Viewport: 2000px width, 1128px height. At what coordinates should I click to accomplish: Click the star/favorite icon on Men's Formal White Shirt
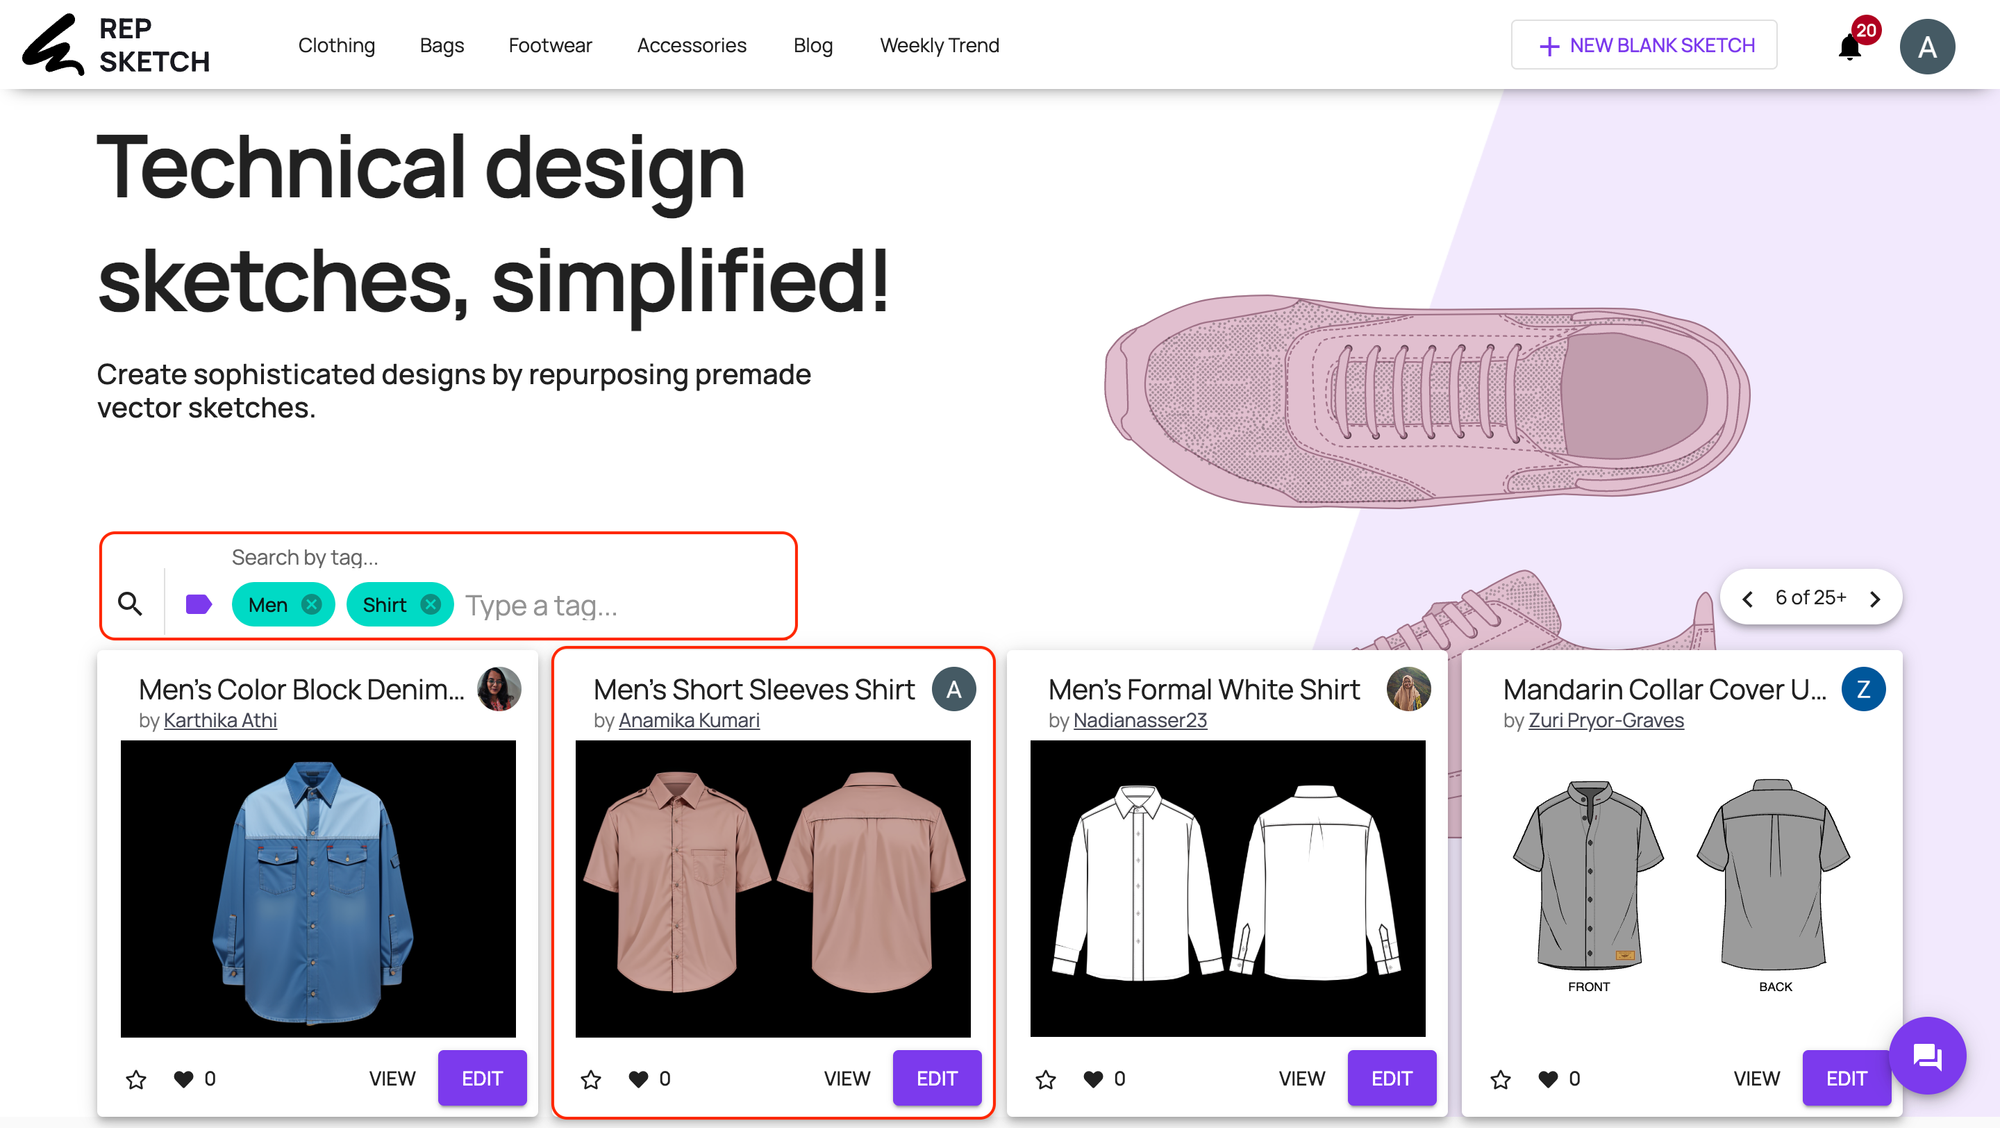coord(1045,1077)
